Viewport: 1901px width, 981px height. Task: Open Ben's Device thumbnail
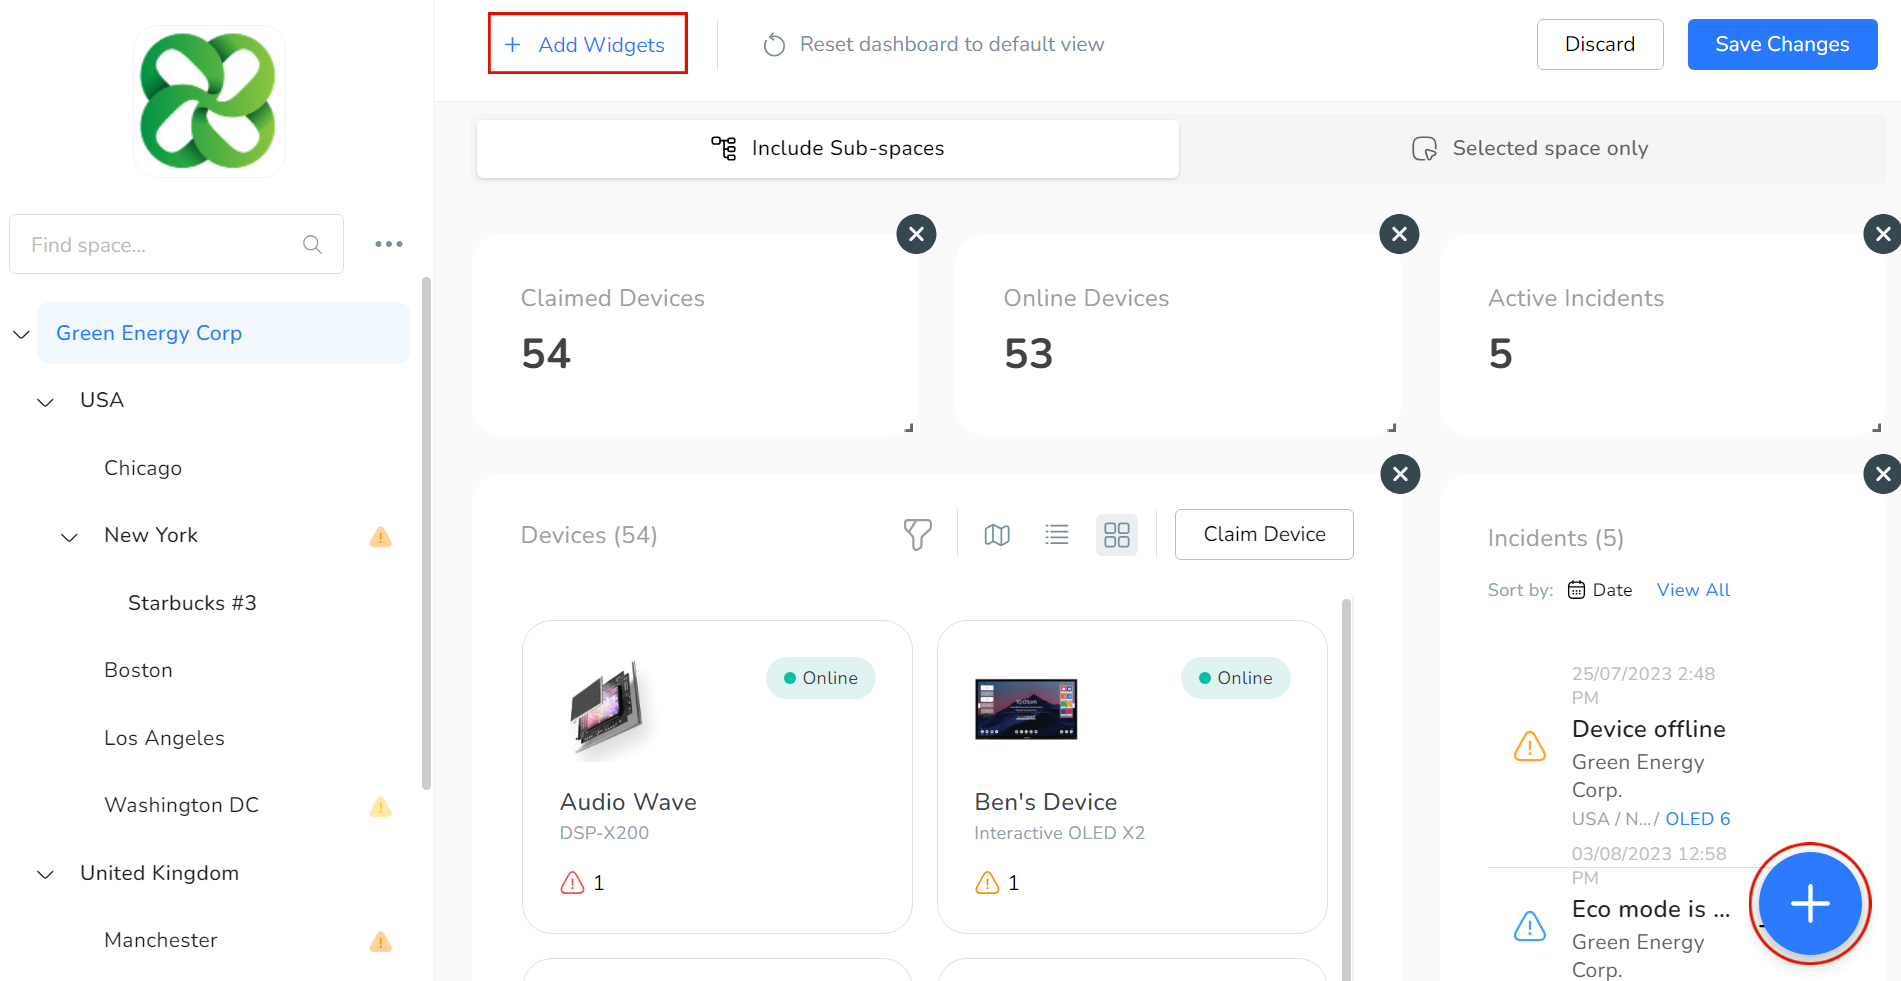click(x=1026, y=709)
